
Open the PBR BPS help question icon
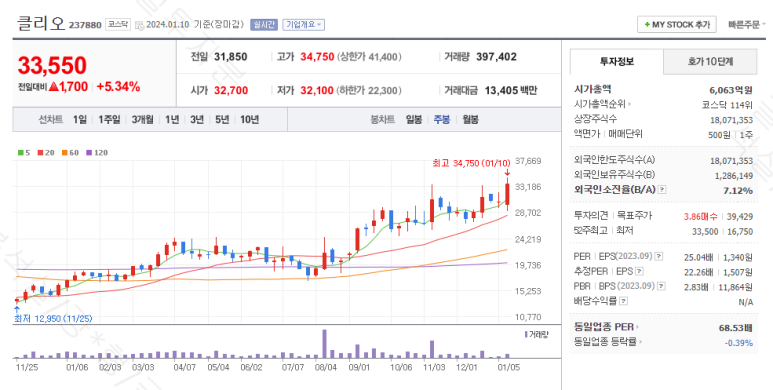click(x=661, y=285)
